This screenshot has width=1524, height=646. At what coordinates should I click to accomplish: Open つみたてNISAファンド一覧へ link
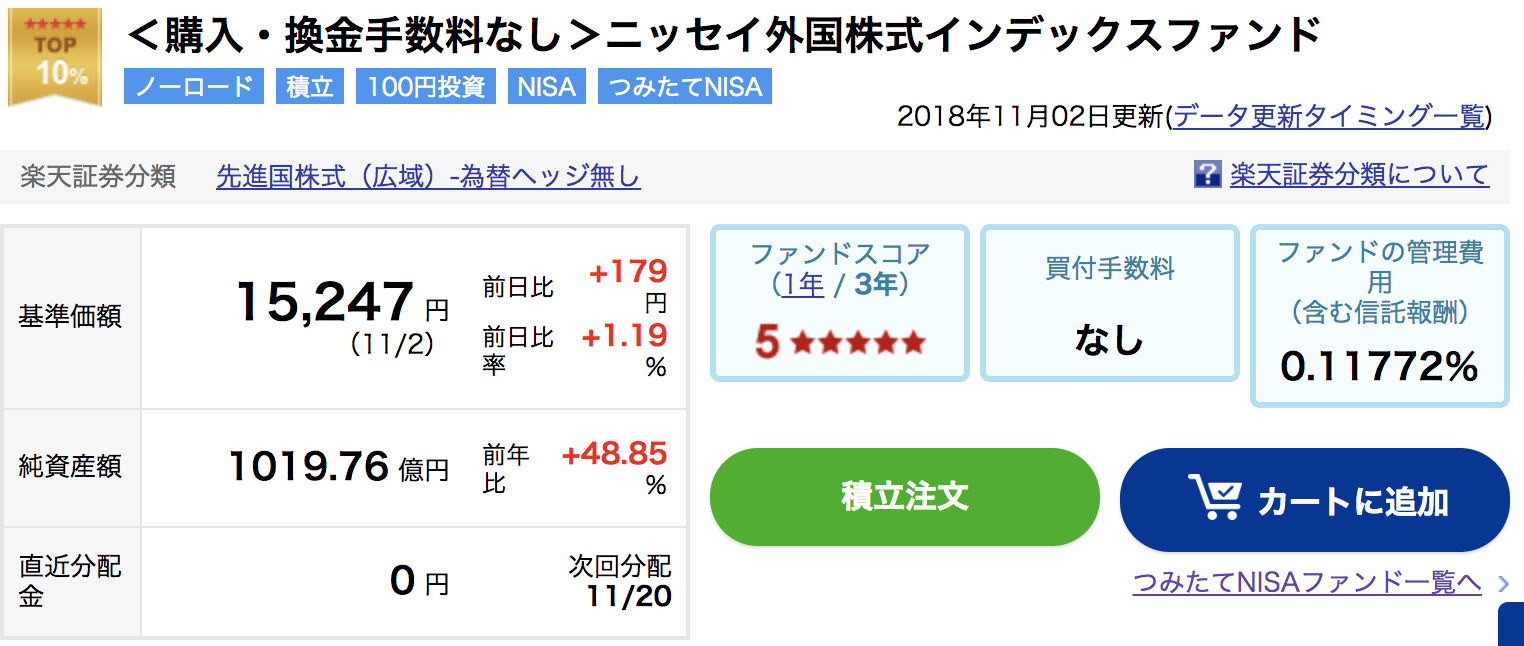pos(1307,583)
